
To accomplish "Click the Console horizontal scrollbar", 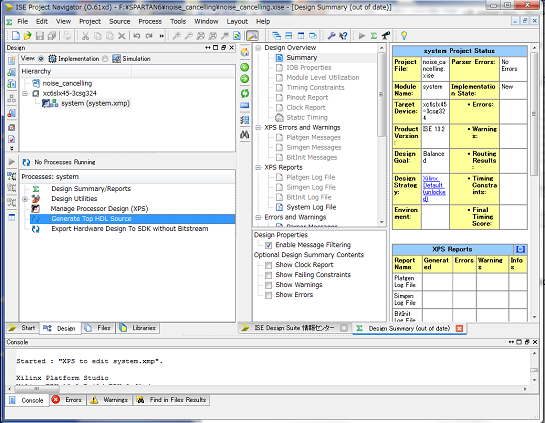I will point(267,389).
